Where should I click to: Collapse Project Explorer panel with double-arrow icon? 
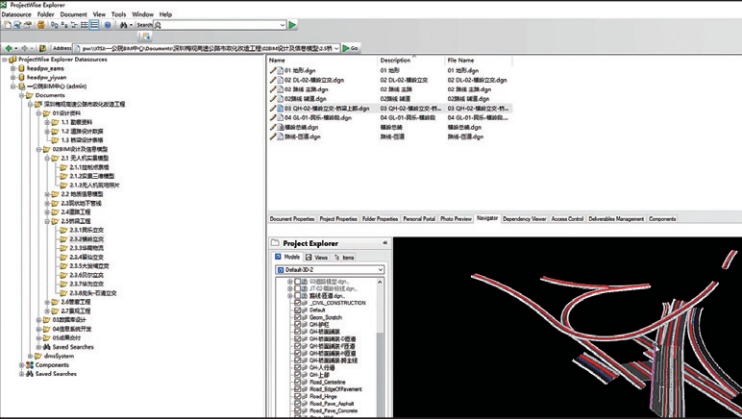pyautogui.click(x=385, y=243)
